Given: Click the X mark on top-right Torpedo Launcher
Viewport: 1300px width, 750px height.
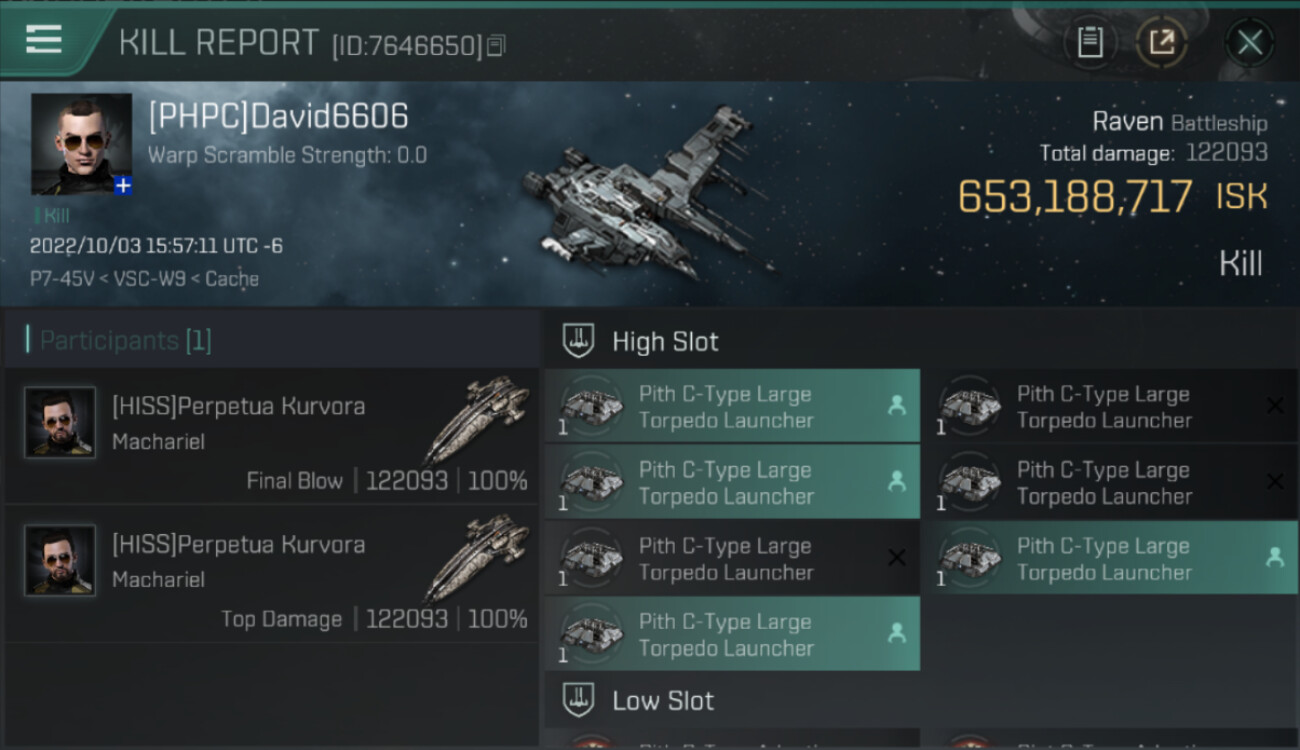Looking at the screenshot, I should coord(1275,406).
